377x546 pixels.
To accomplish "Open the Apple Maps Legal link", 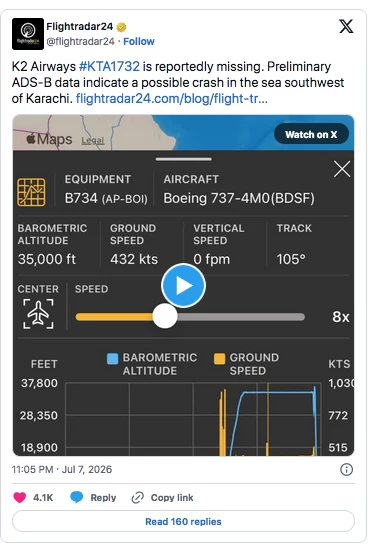I will coord(93,141).
